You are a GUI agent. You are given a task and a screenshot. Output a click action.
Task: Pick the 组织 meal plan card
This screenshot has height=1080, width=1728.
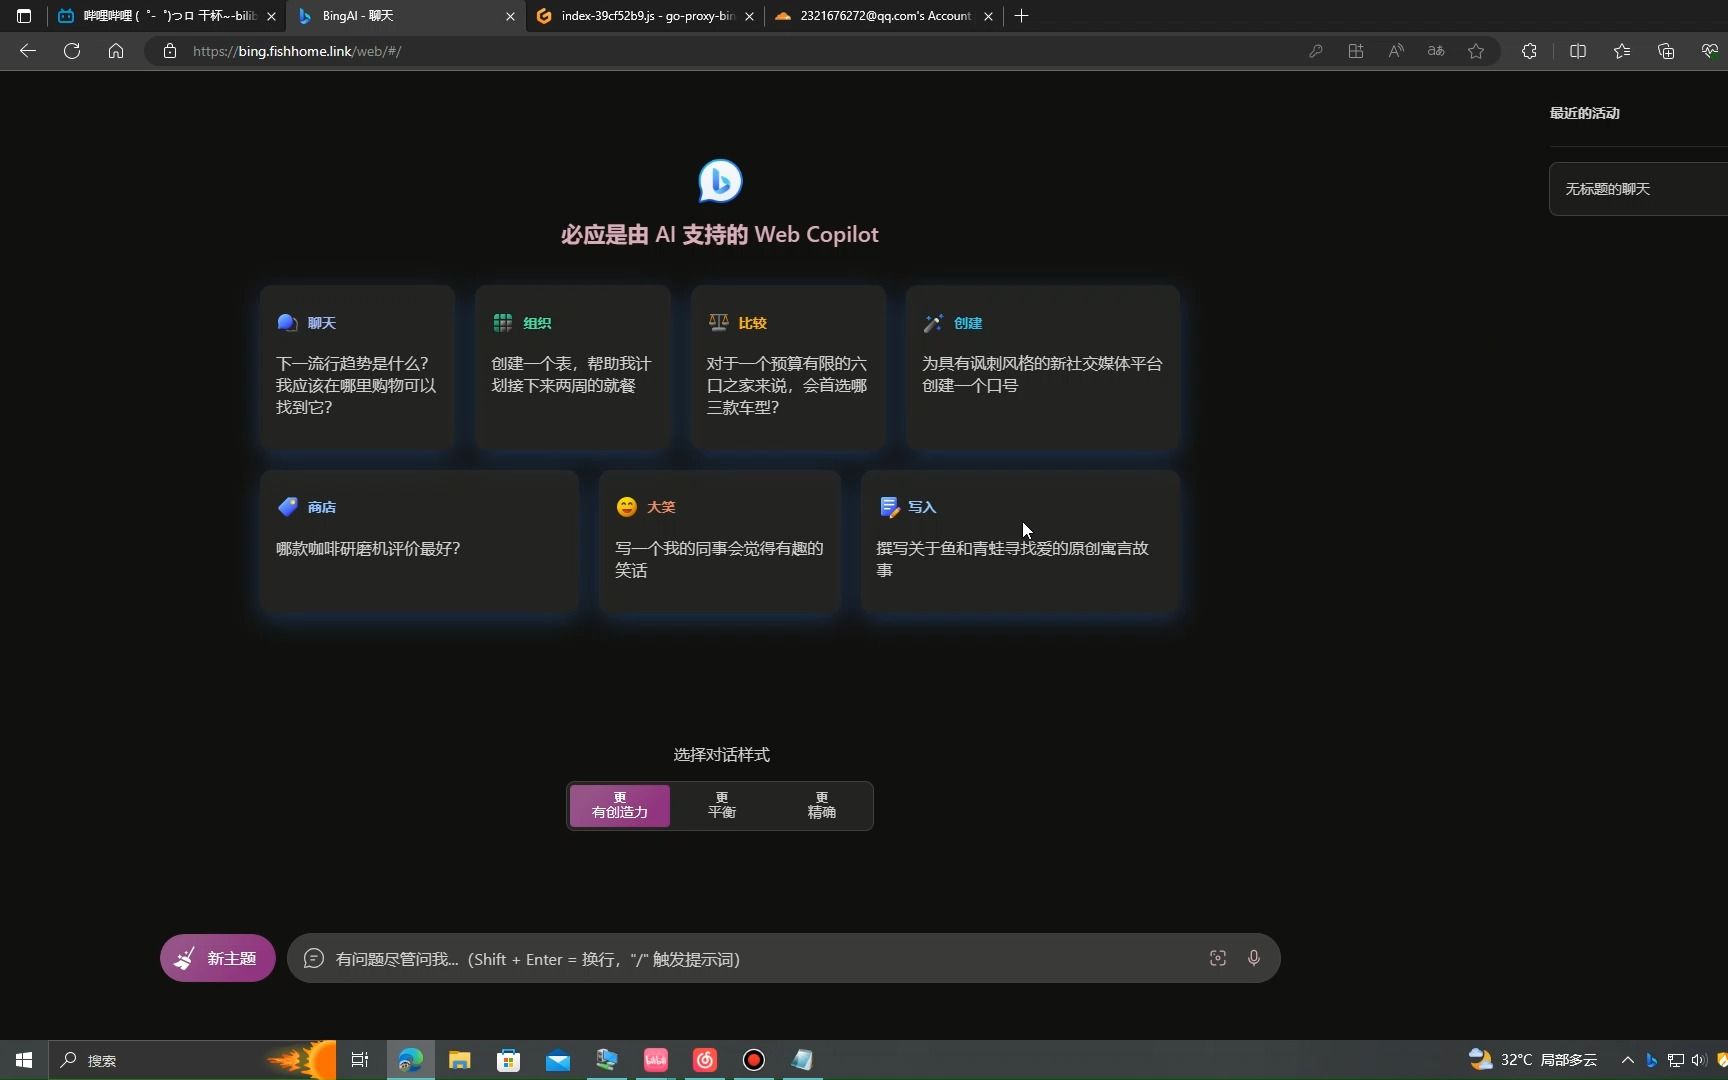click(x=572, y=367)
